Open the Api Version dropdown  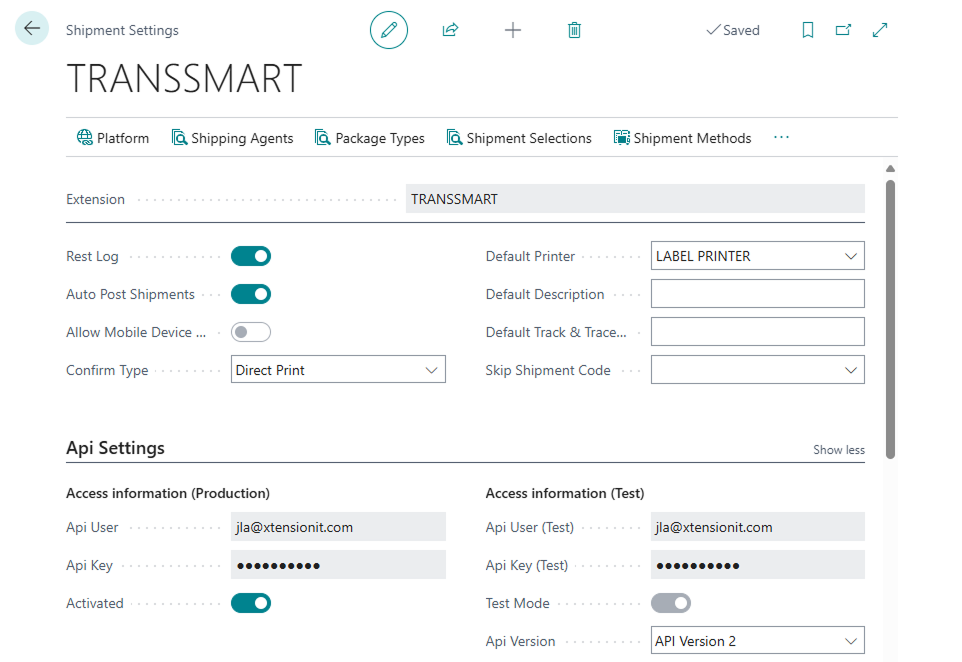tap(757, 641)
